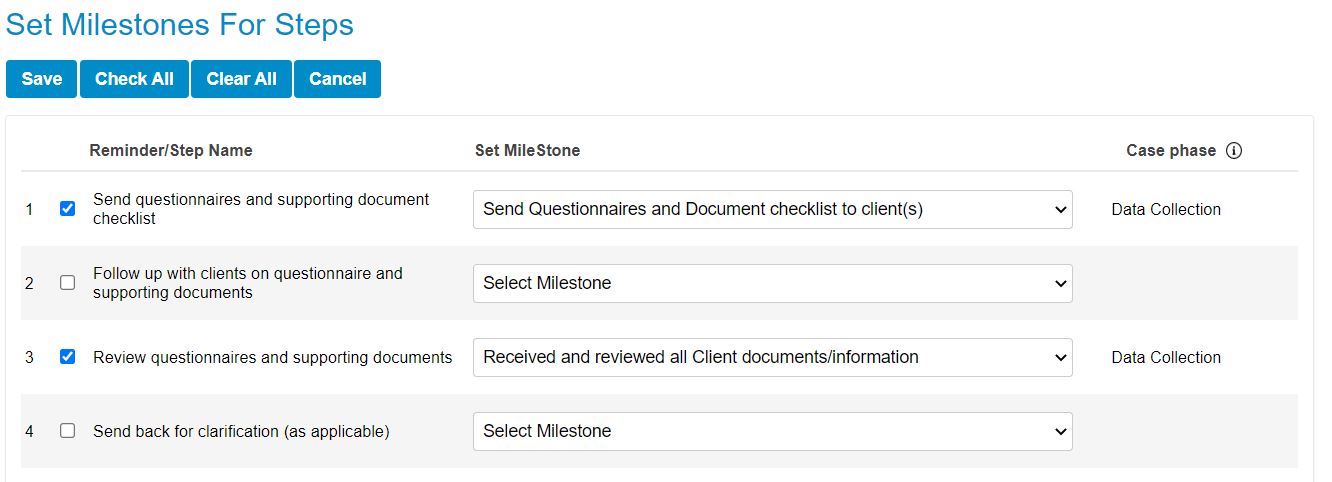Screen dimensions: 1332x482
Task: Click the 'Data Collection' phase in row 1
Action: [1166, 210]
